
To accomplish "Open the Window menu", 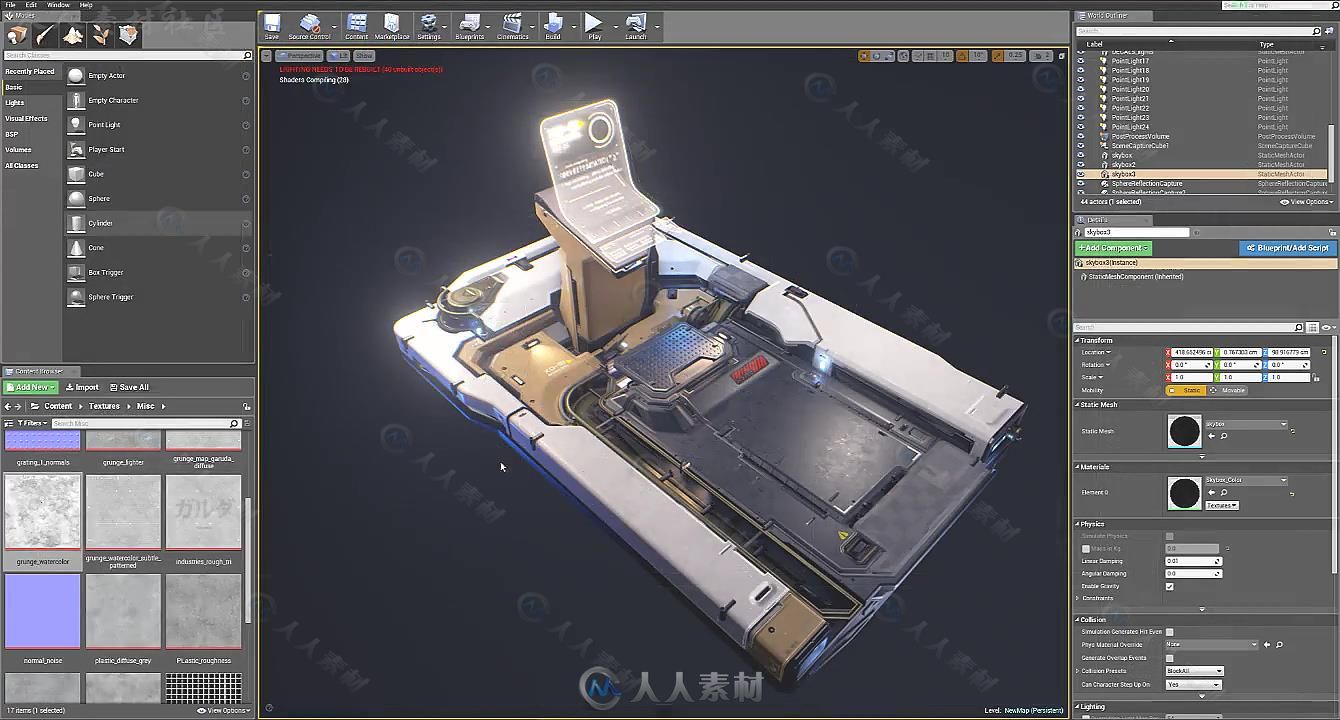I will 59,5.
